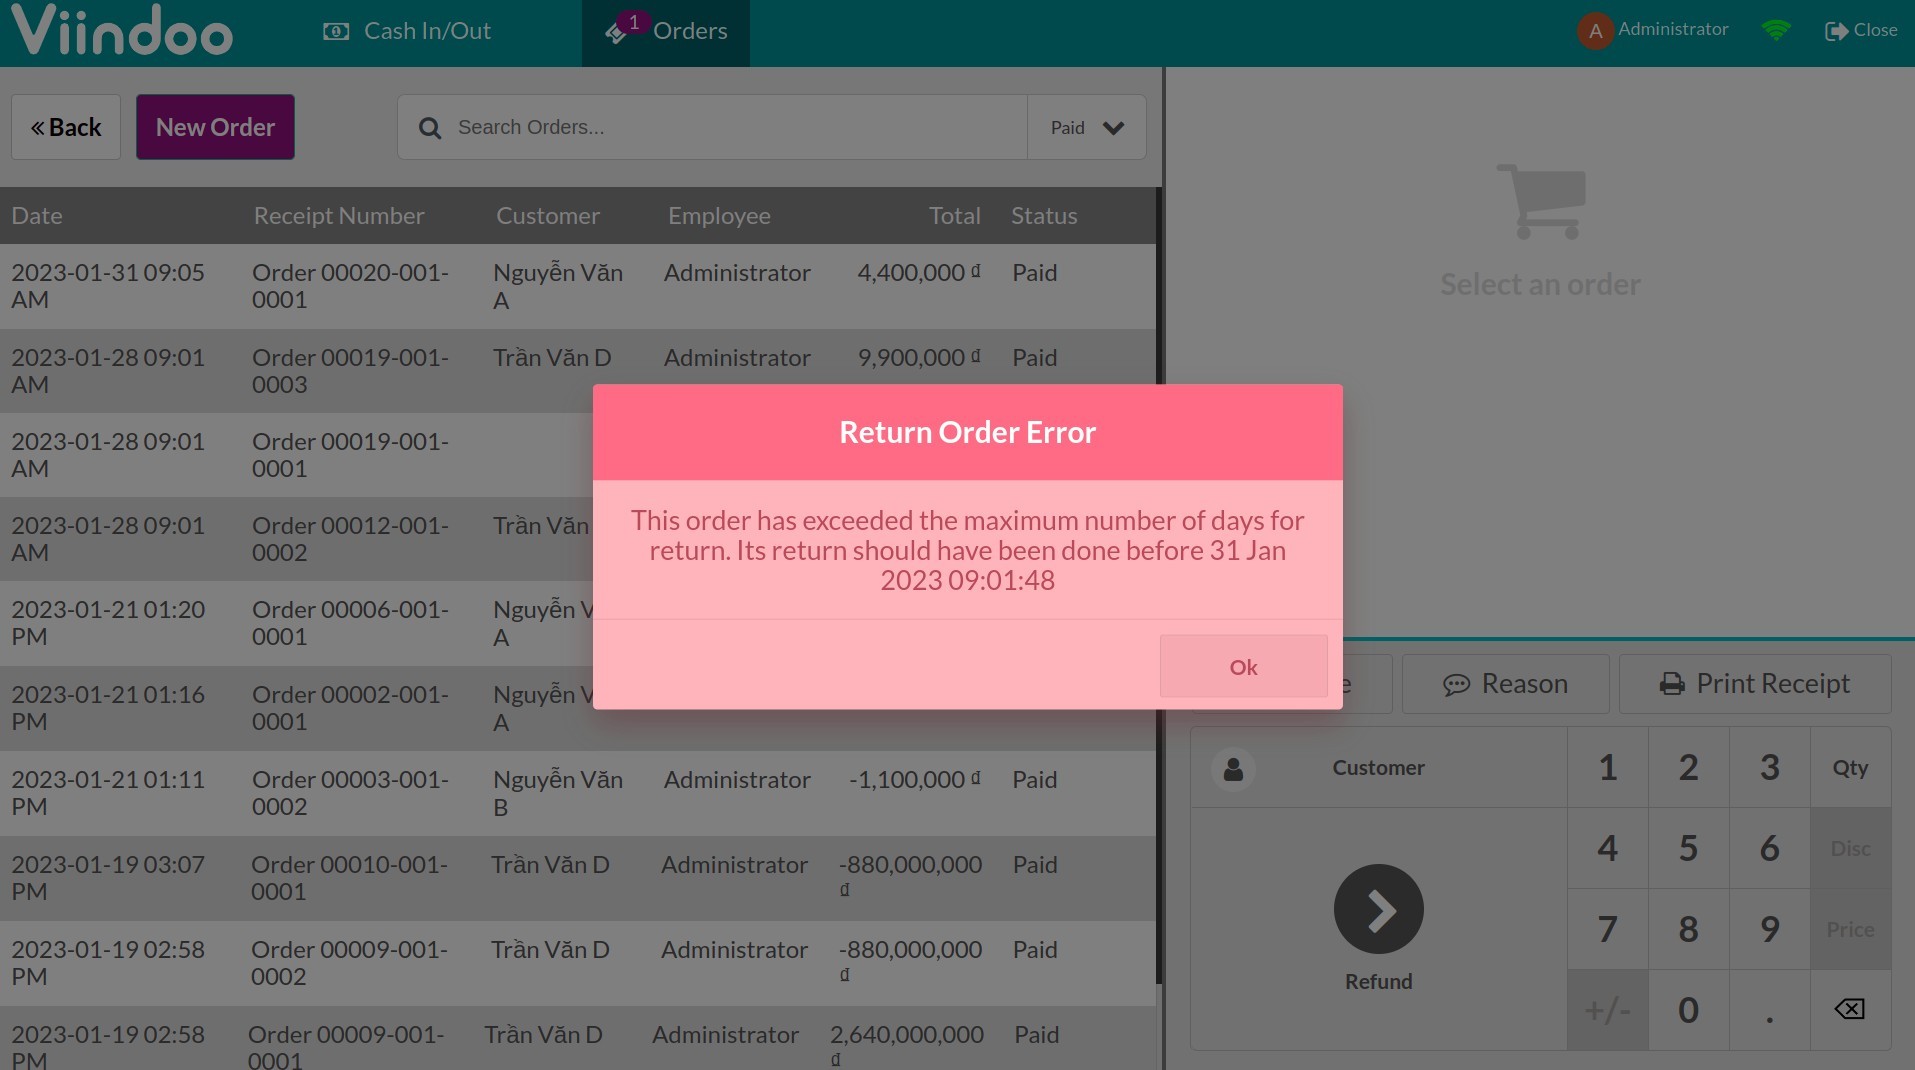Close the point of sale session

coord(1861,31)
